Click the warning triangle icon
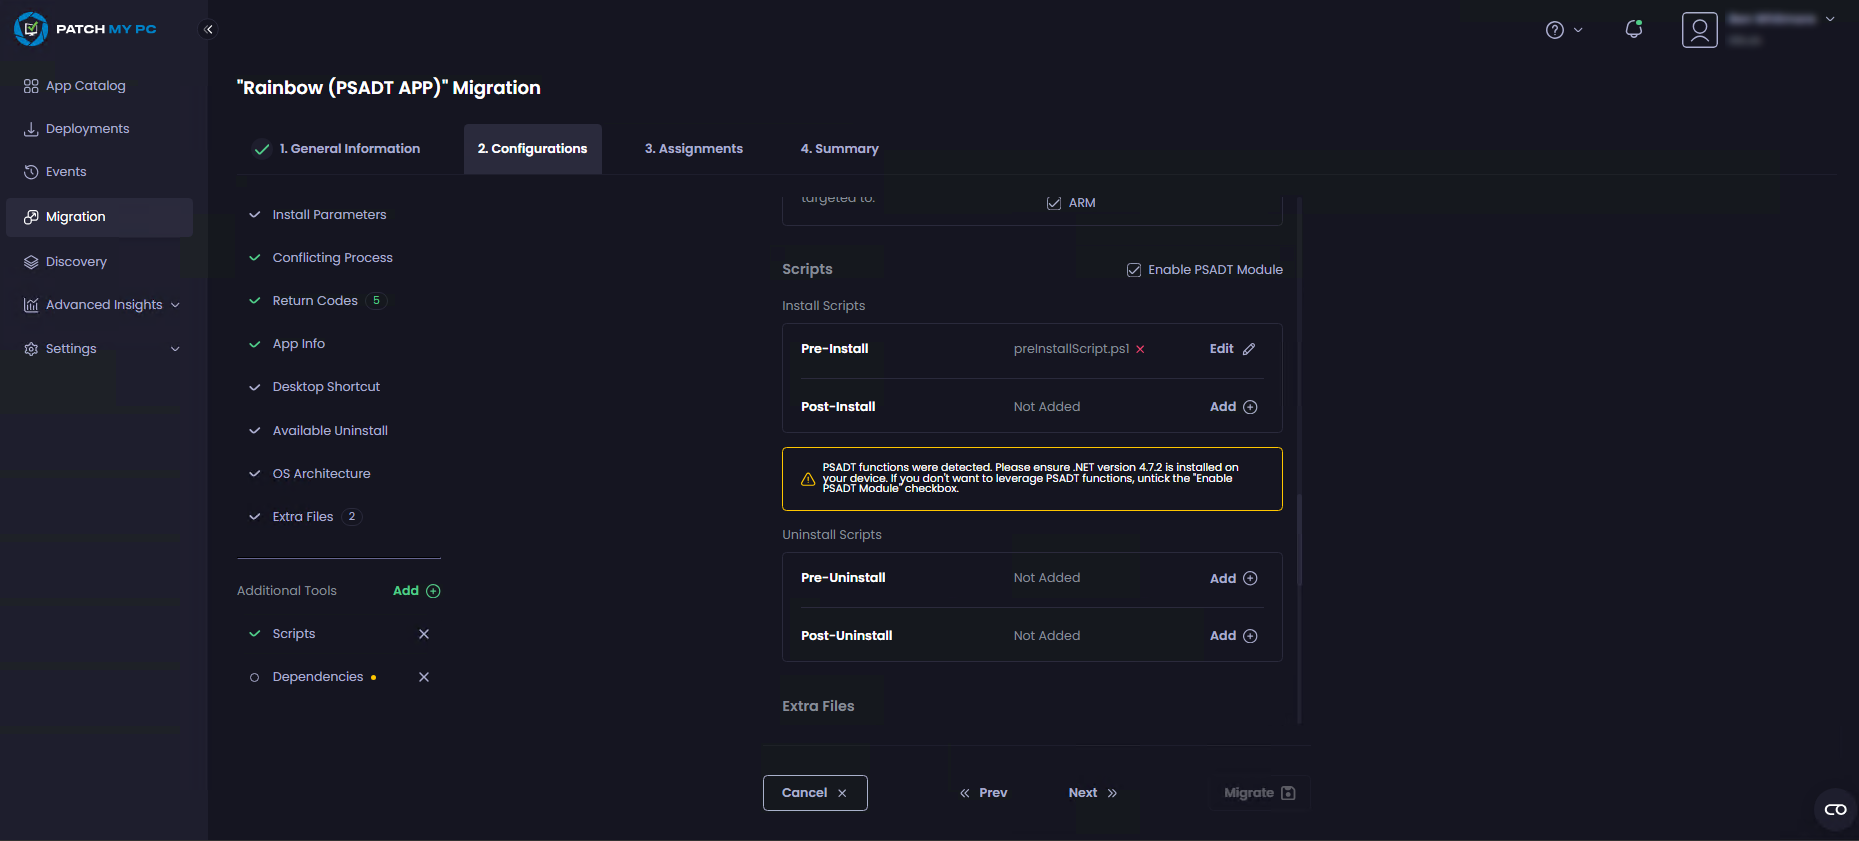Image resolution: width=1859 pixels, height=841 pixels. coord(808,479)
